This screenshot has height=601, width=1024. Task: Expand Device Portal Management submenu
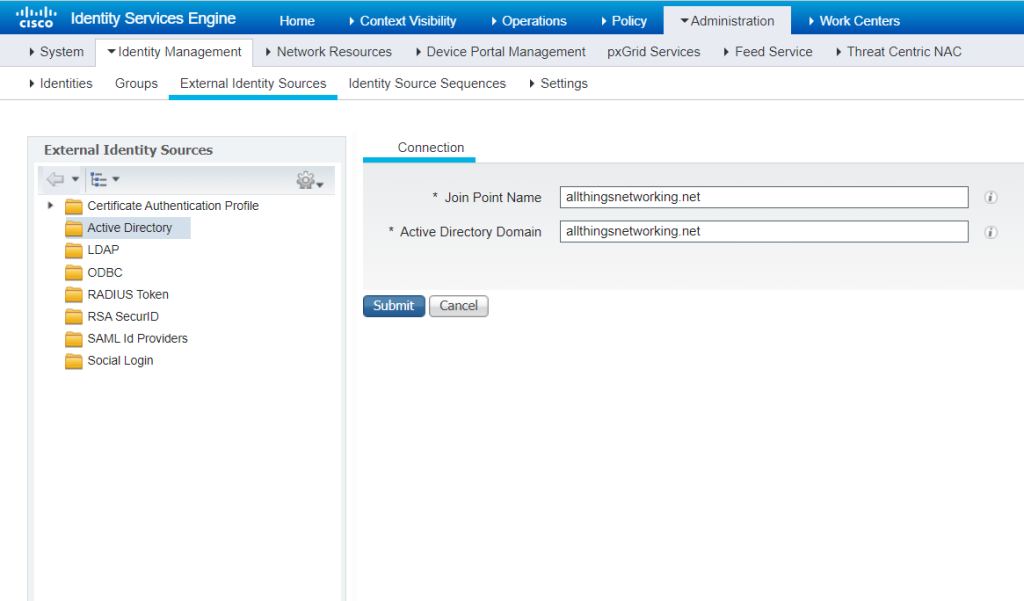pos(501,52)
